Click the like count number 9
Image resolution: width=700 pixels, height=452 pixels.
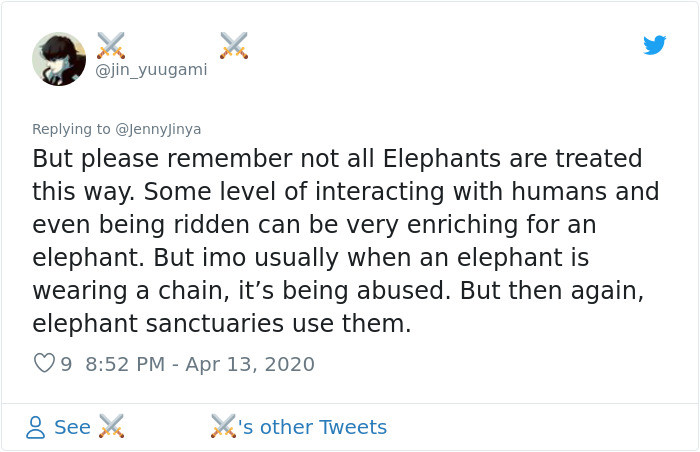66,364
